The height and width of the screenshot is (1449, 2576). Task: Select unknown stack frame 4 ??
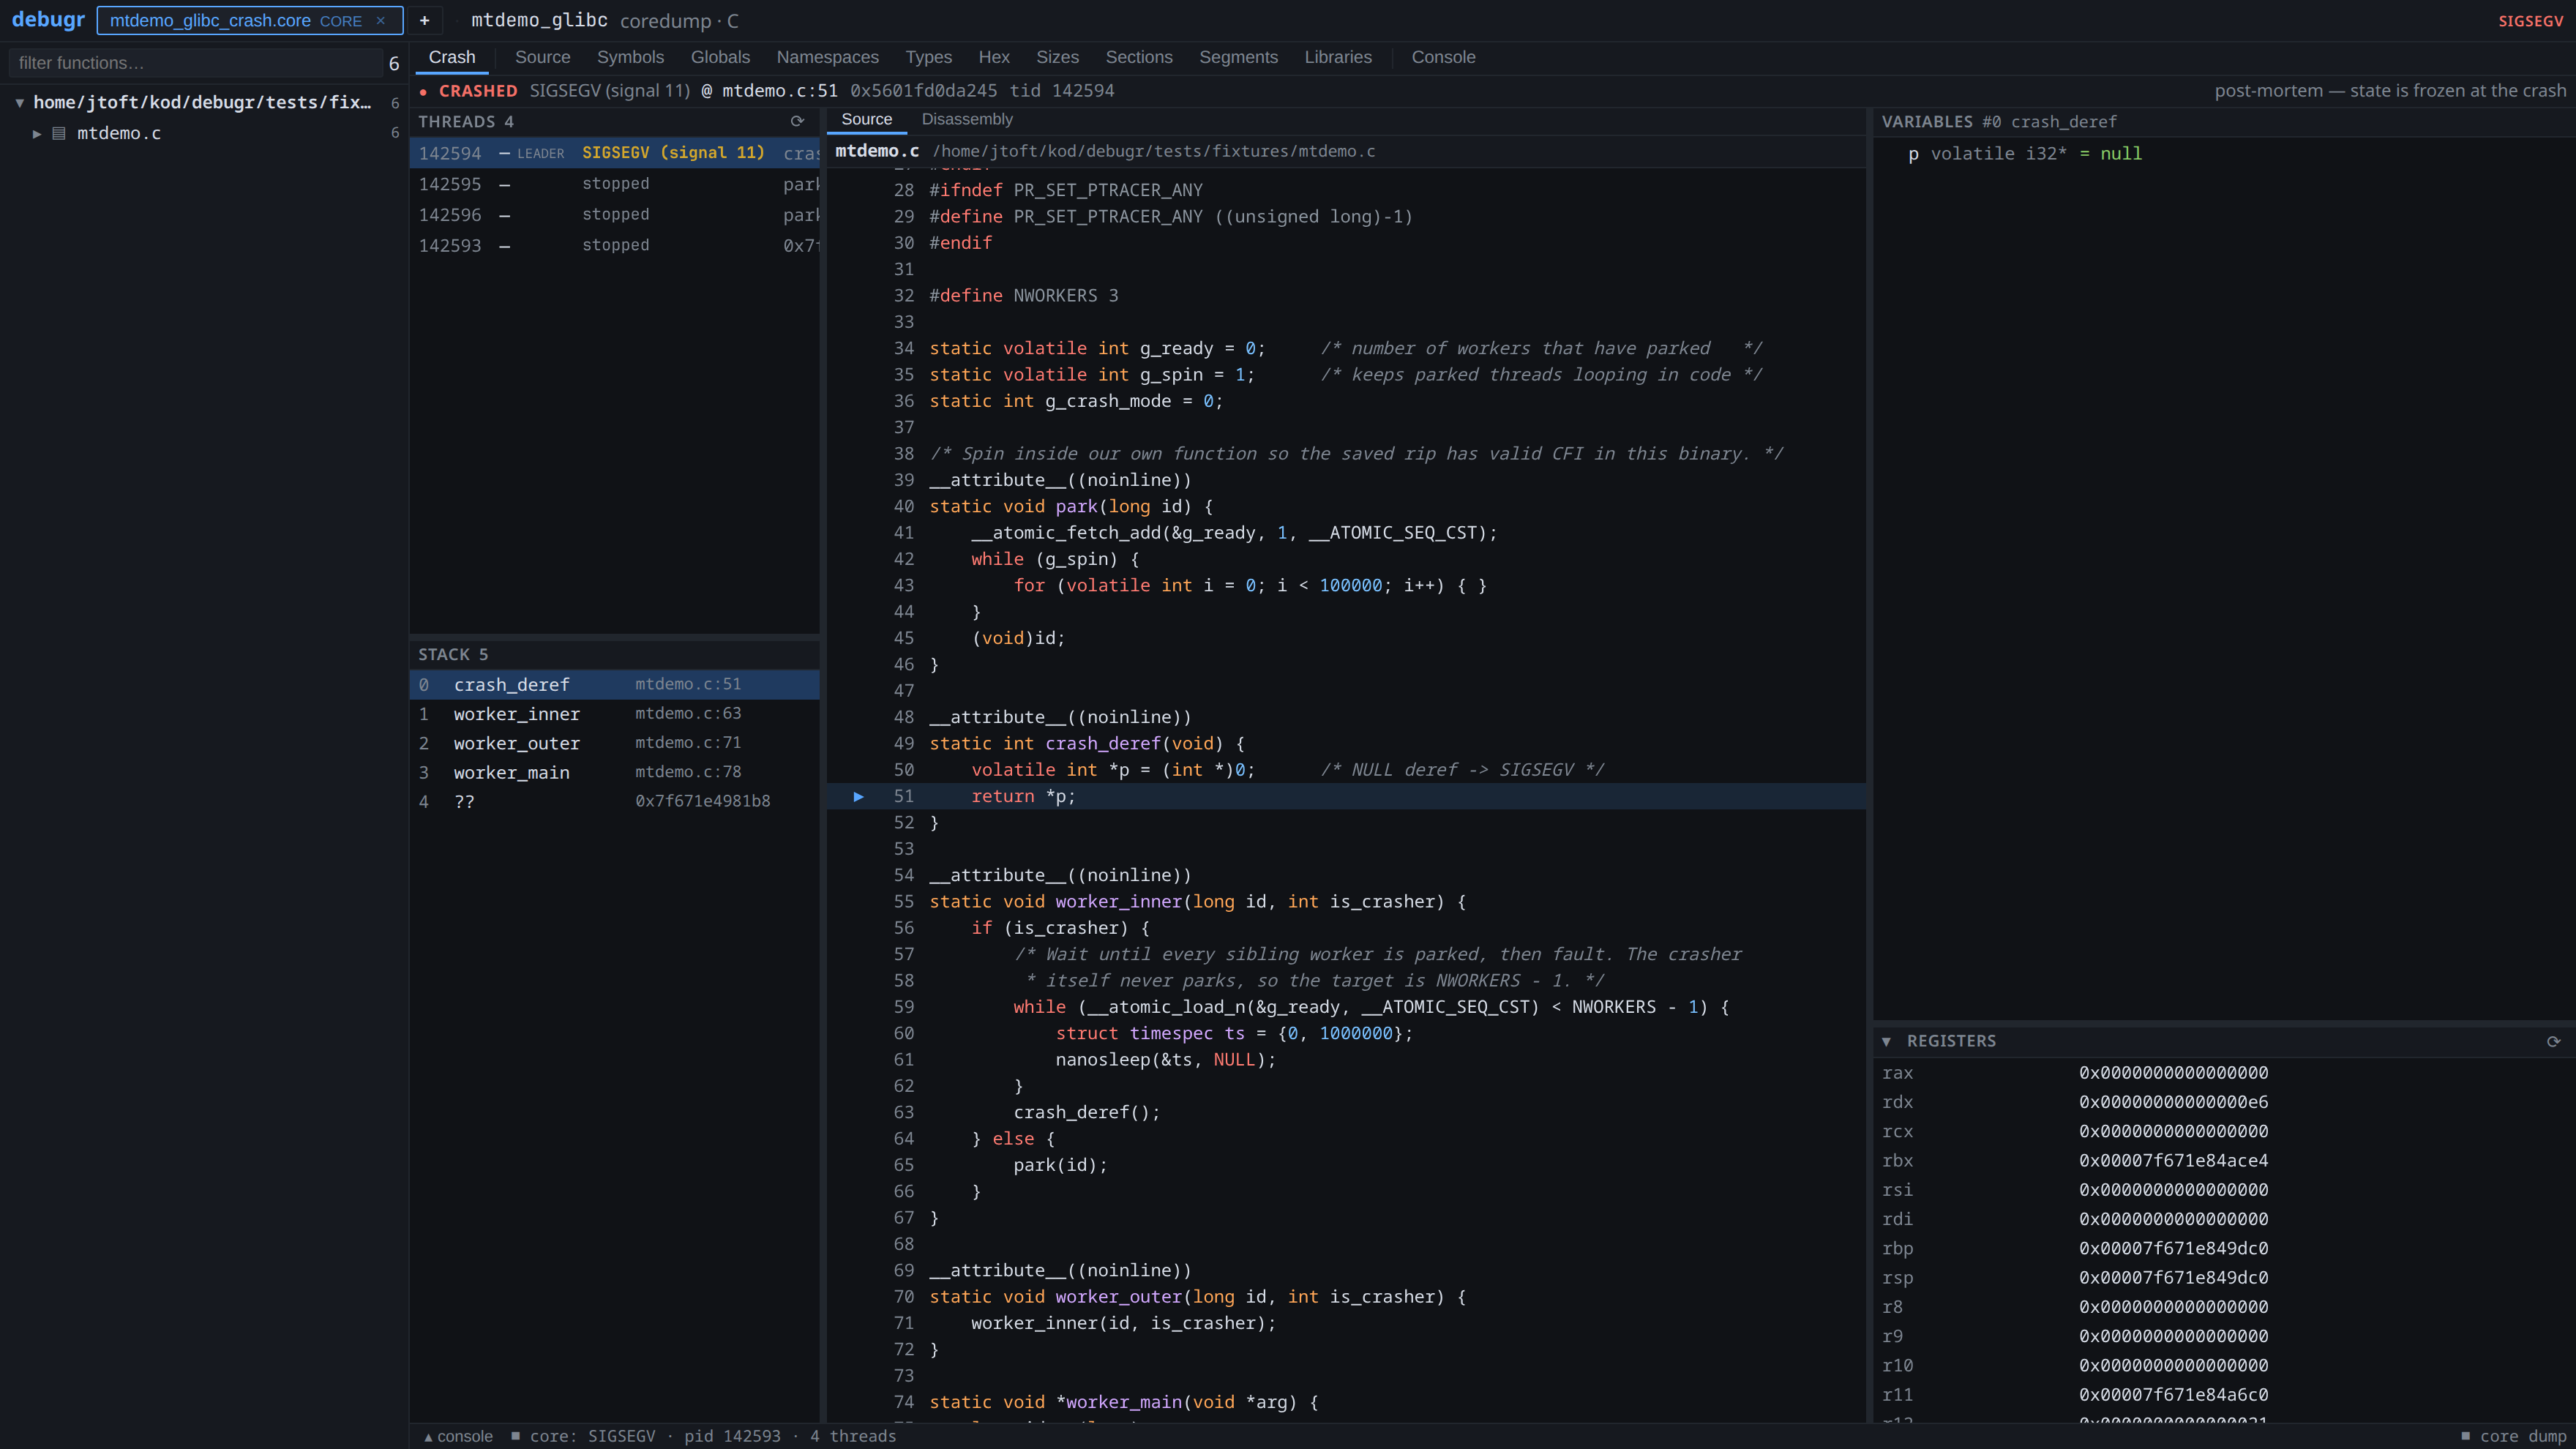[614, 801]
